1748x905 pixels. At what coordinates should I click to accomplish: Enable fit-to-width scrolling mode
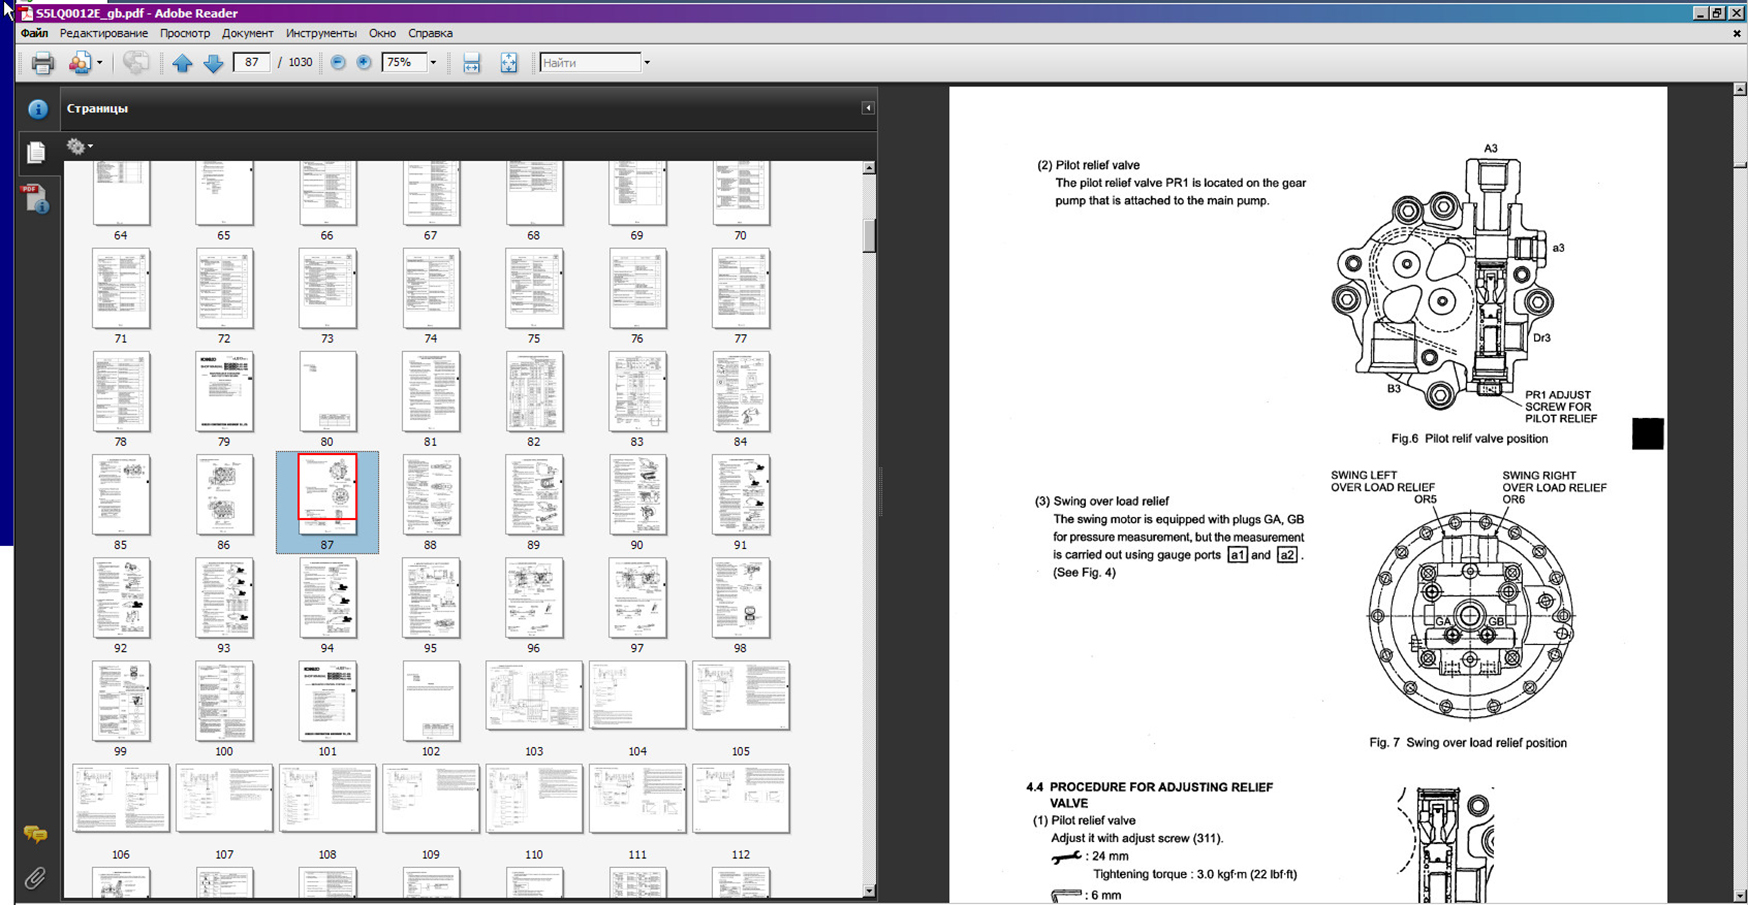point(471,63)
